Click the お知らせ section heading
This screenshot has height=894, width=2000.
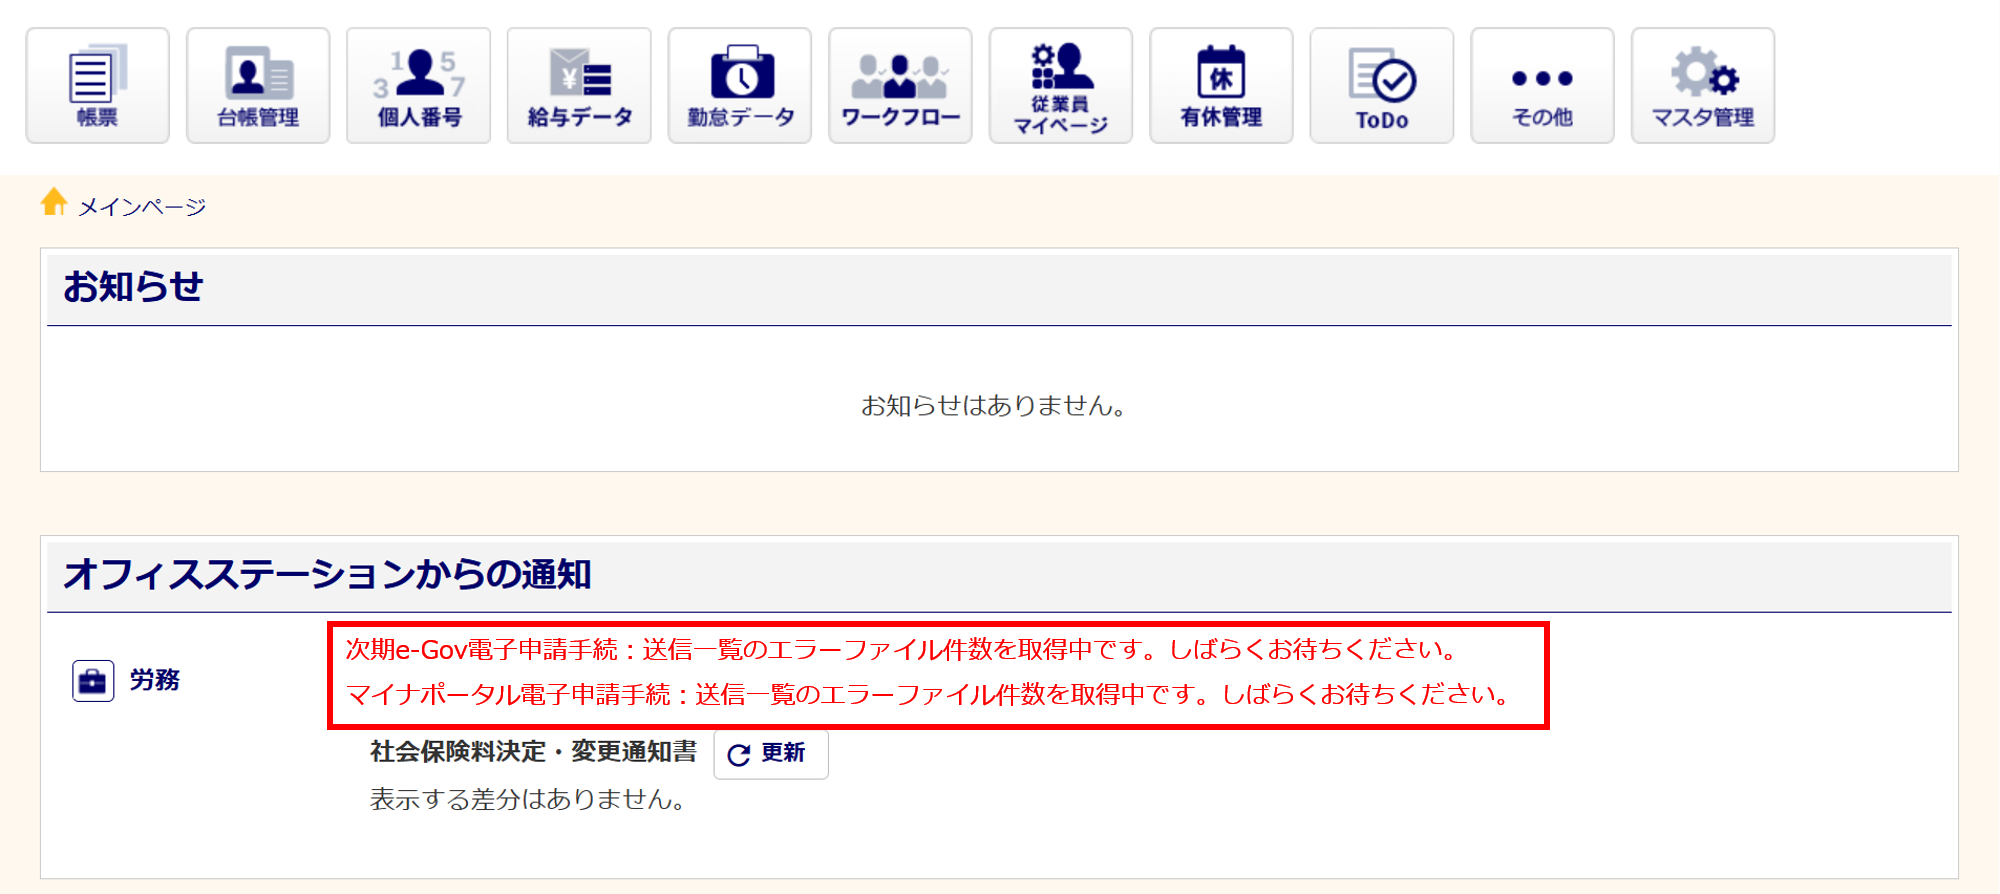coord(133,287)
